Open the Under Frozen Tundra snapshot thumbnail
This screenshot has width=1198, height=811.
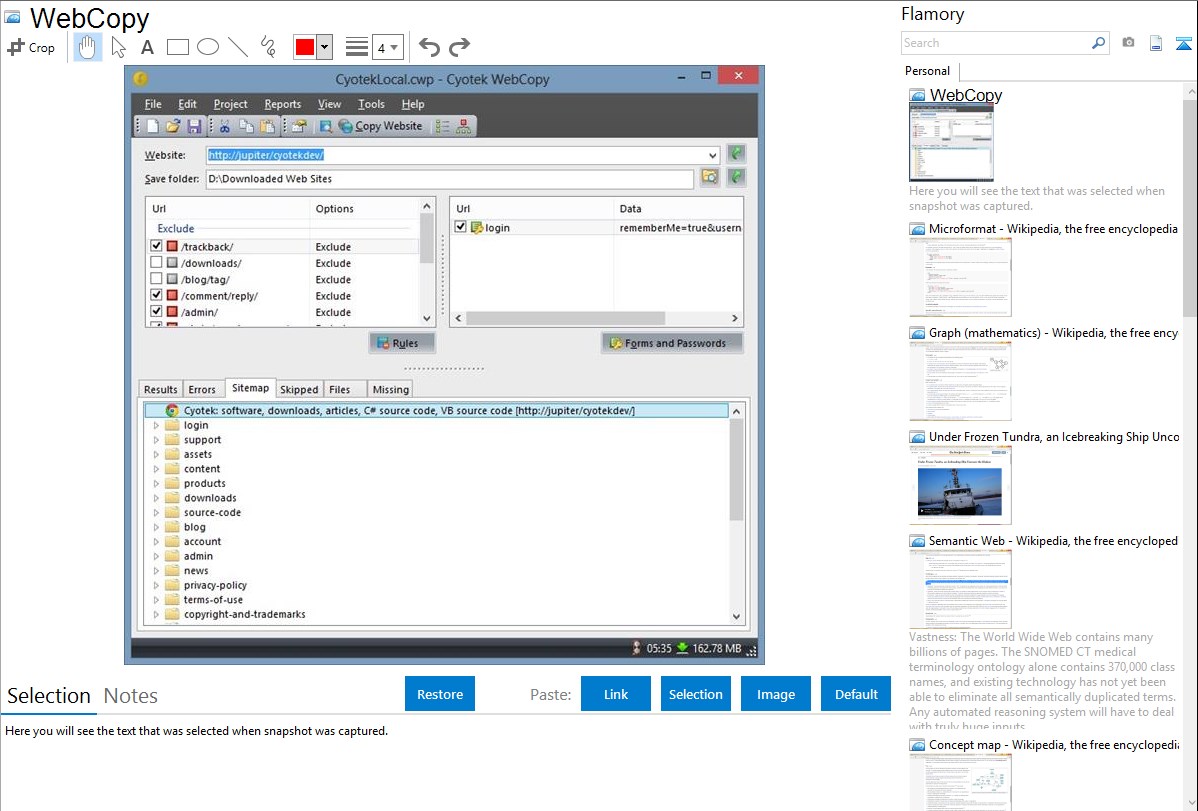[x=960, y=485]
